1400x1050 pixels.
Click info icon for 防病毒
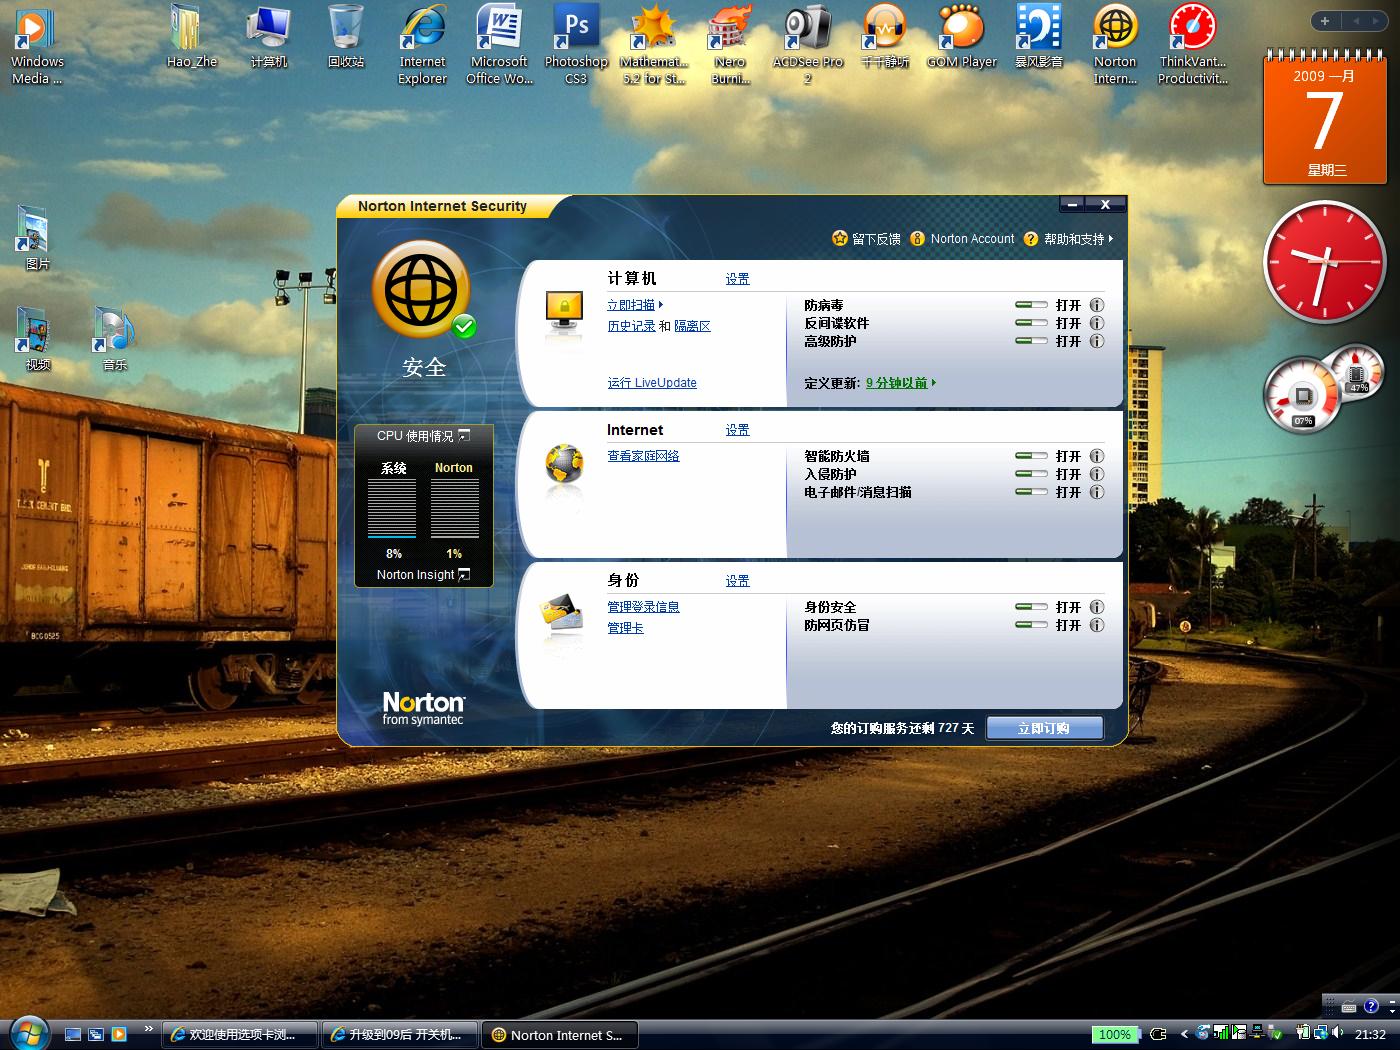(1097, 305)
